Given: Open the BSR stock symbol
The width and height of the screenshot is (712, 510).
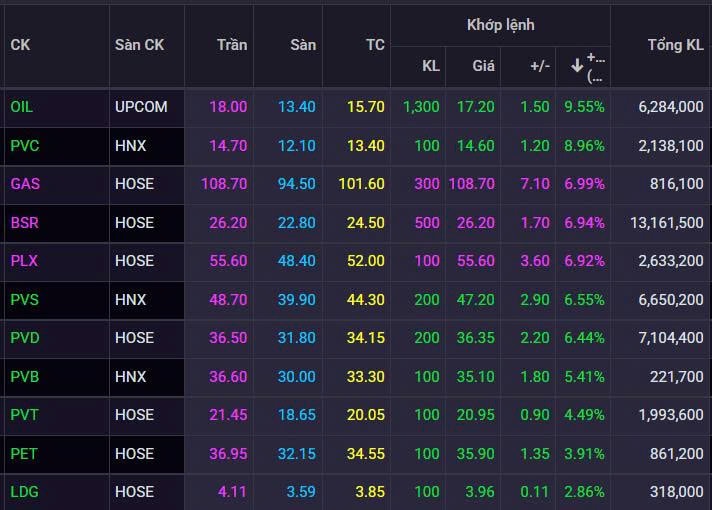Looking at the screenshot, I should click(24, 222).
